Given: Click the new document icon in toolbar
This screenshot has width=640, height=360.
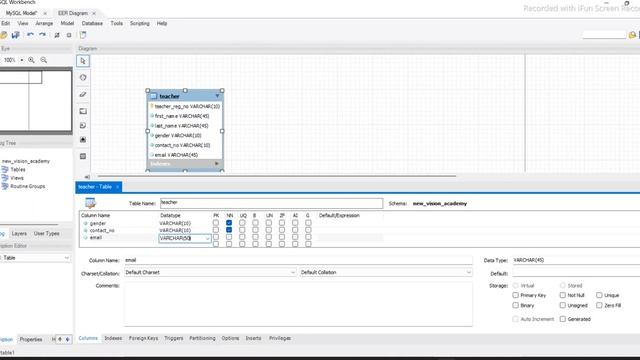Looking at the screenshot, I should pos(83,35).
